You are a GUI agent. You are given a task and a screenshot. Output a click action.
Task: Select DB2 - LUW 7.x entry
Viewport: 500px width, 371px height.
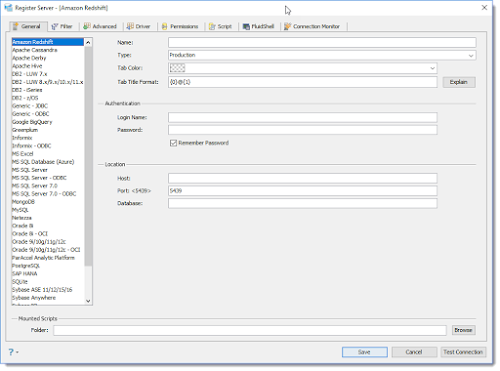(48, 74)
